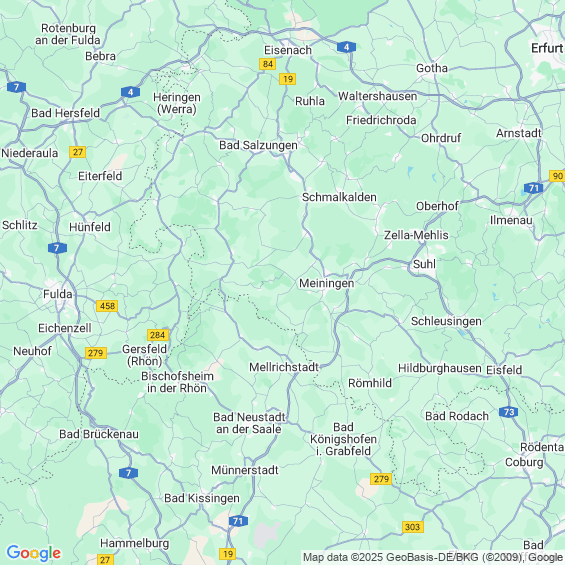Select the Mellrichstadt town label
The width and height of the screenshot is (565, 565).
click(284, 367)
